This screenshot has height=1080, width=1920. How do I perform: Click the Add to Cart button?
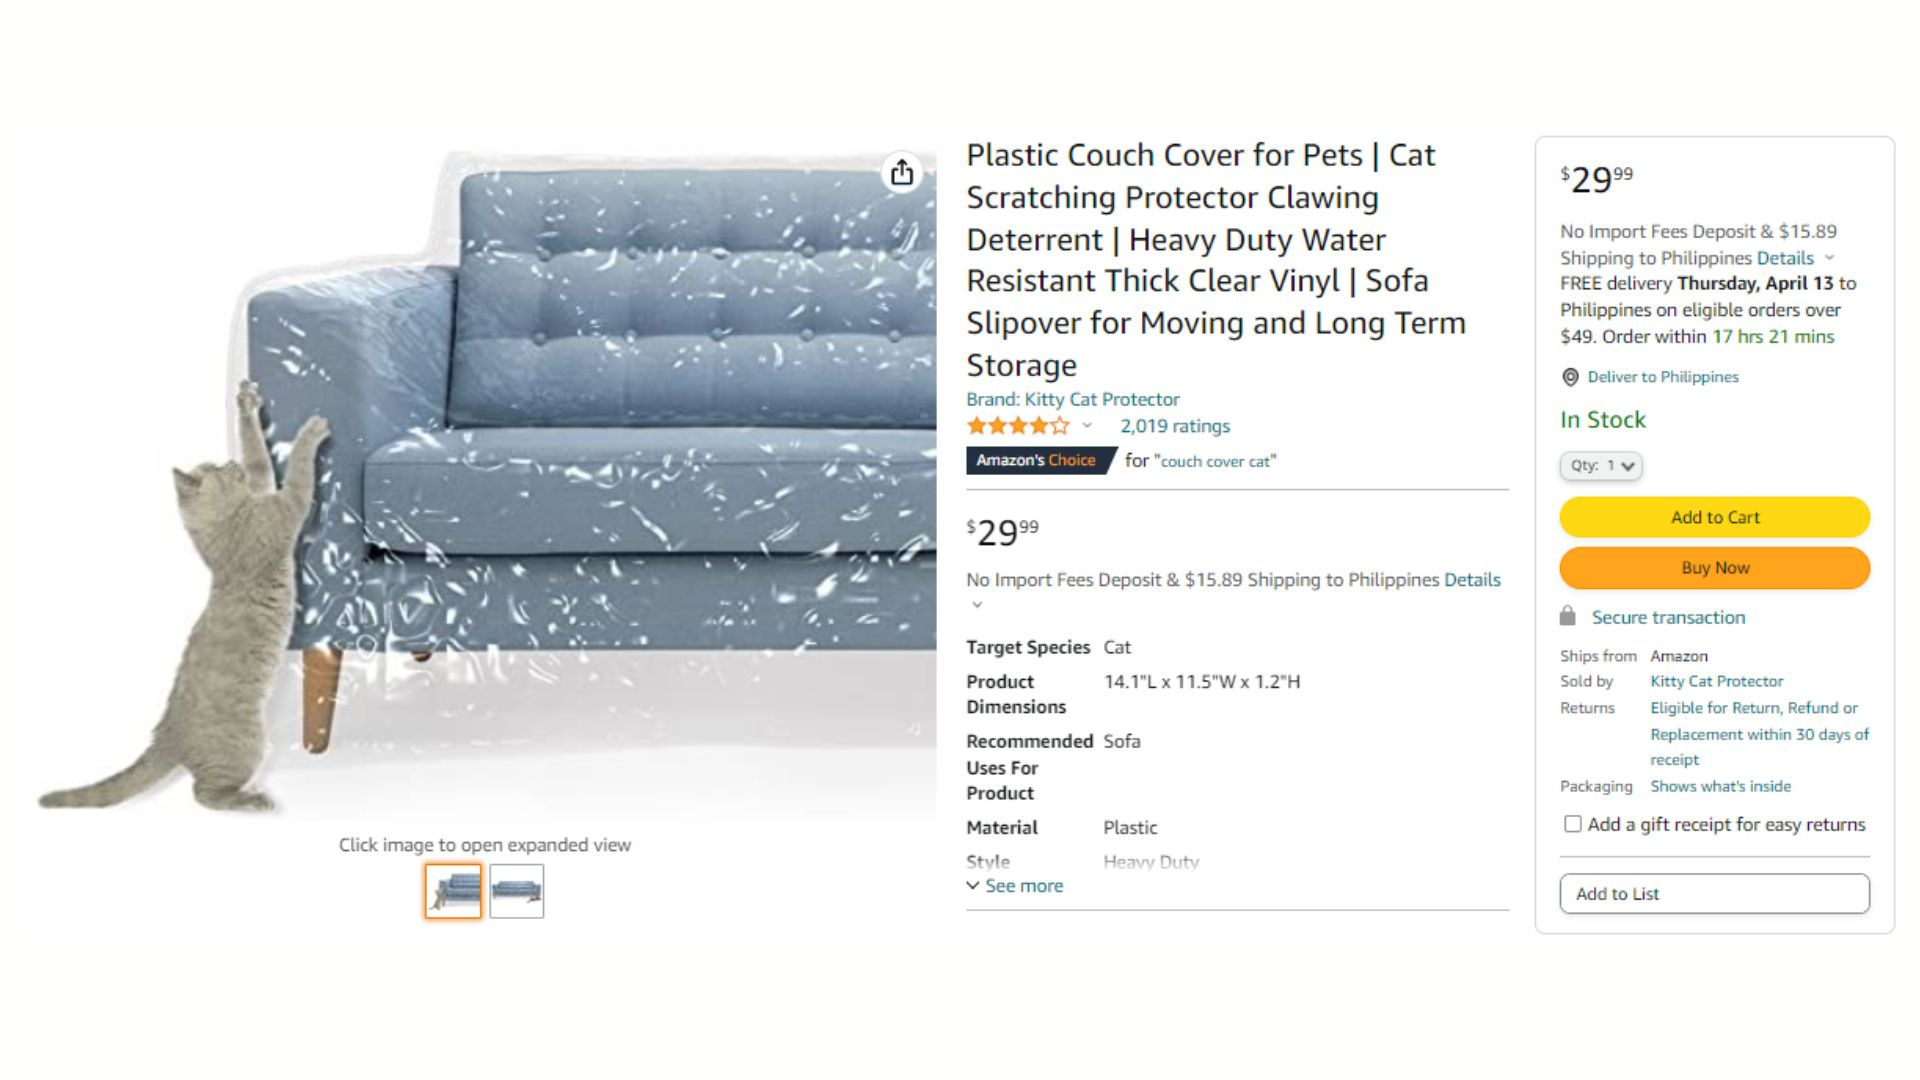[x=1715, y=517]
